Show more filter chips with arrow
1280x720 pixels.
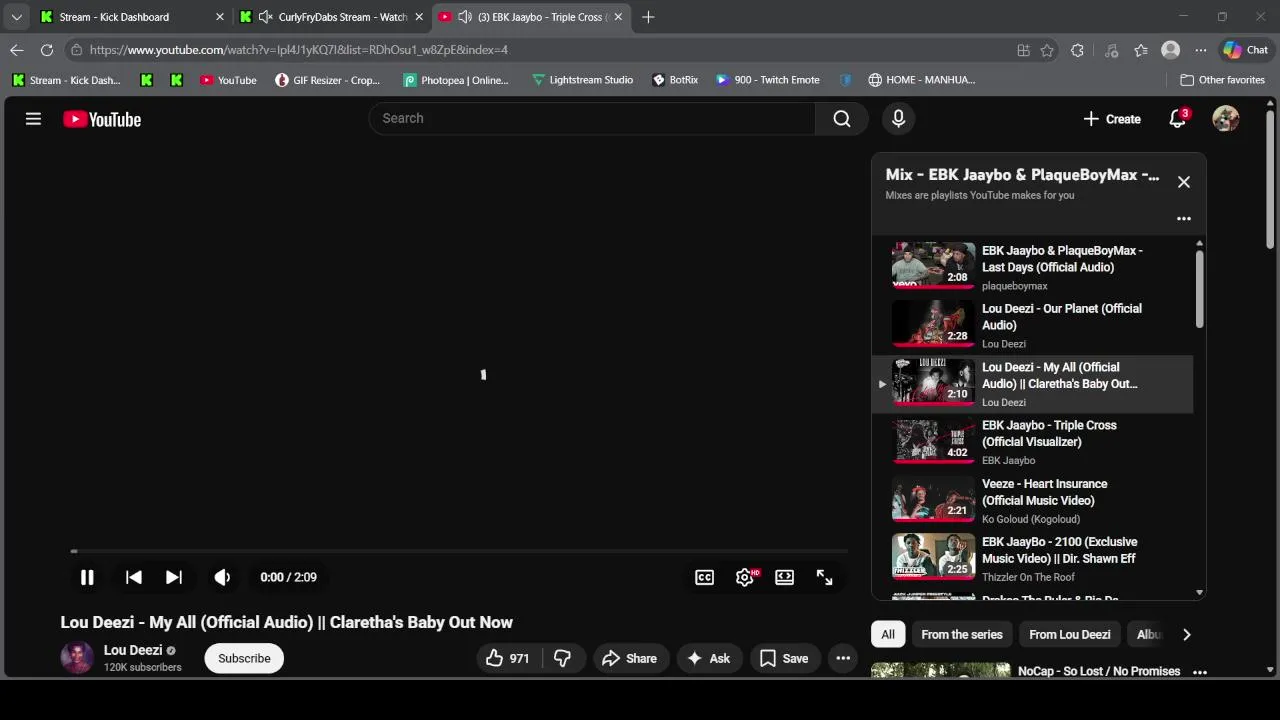(x=1187, y=634)
